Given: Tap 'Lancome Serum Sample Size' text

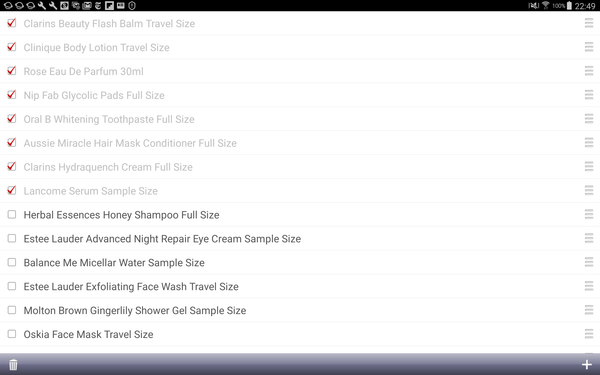Looking at the screenshot, I should click(91, 191).
